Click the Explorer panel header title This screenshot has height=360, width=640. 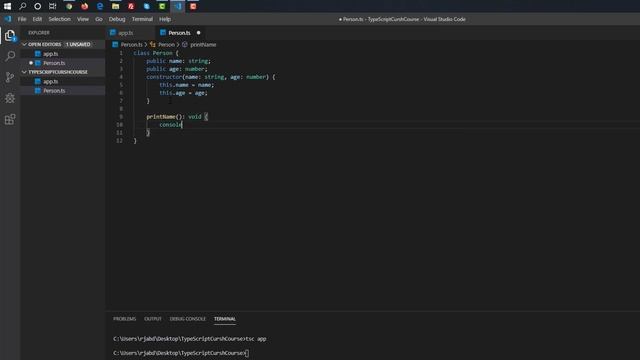click(39, 33)
